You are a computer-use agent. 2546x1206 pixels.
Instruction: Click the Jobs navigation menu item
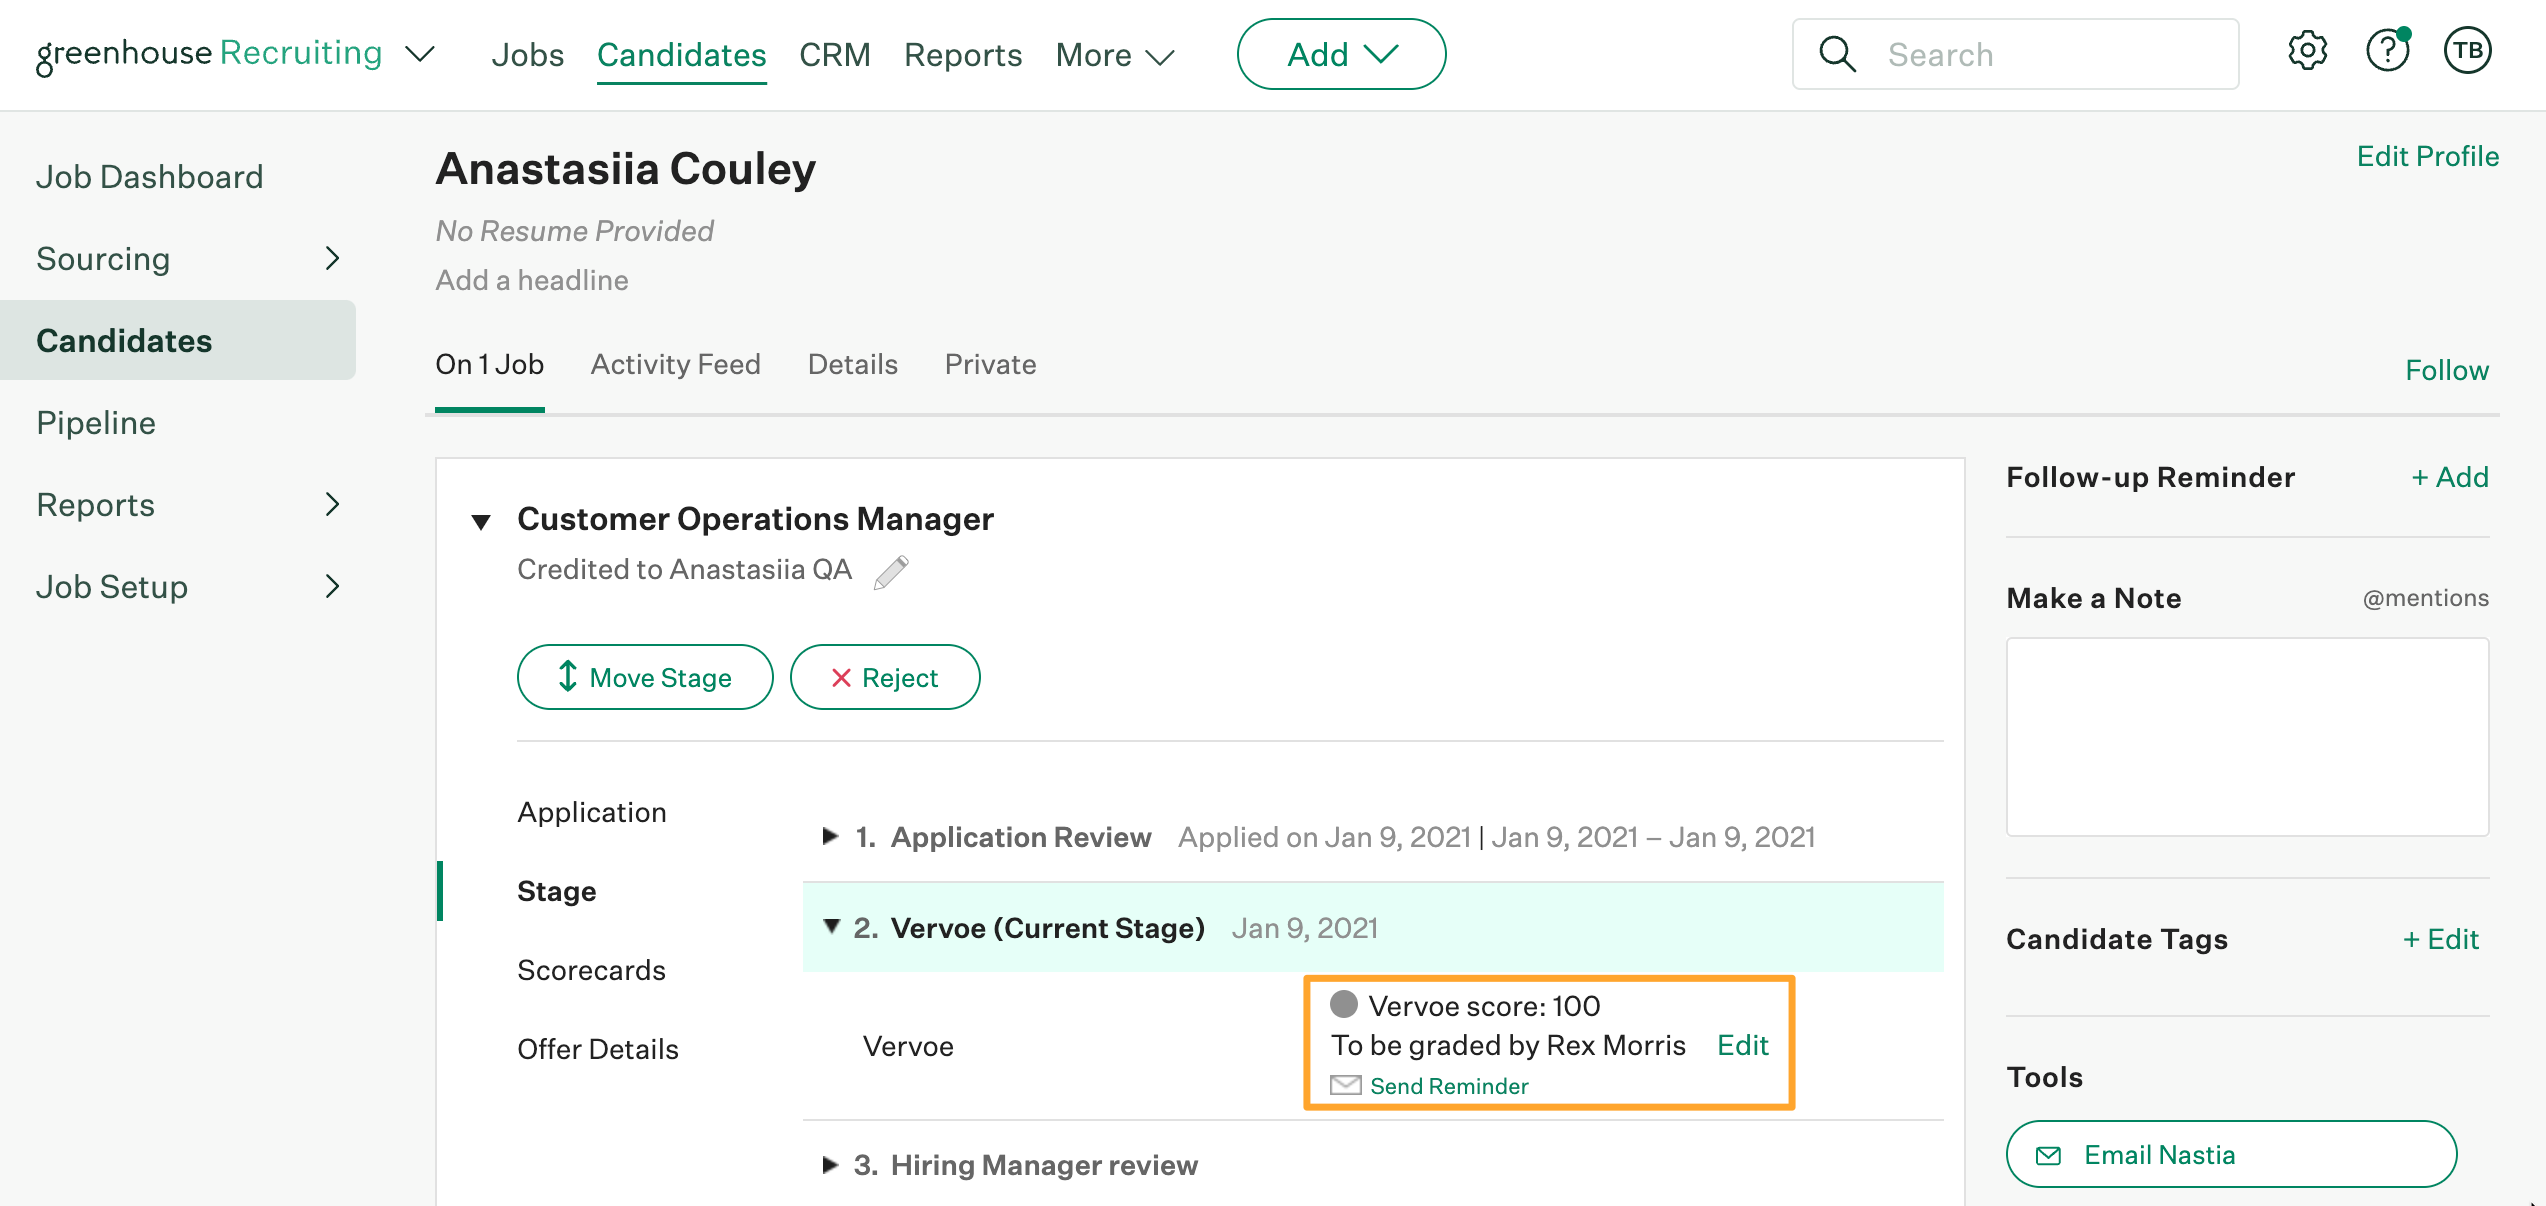(x=529, y=52)
